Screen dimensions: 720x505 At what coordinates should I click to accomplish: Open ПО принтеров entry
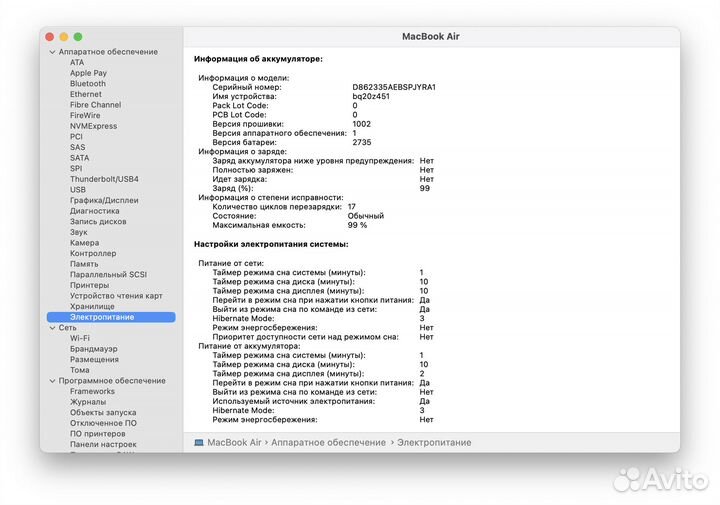pyautogui.click(x=97, y=433)
